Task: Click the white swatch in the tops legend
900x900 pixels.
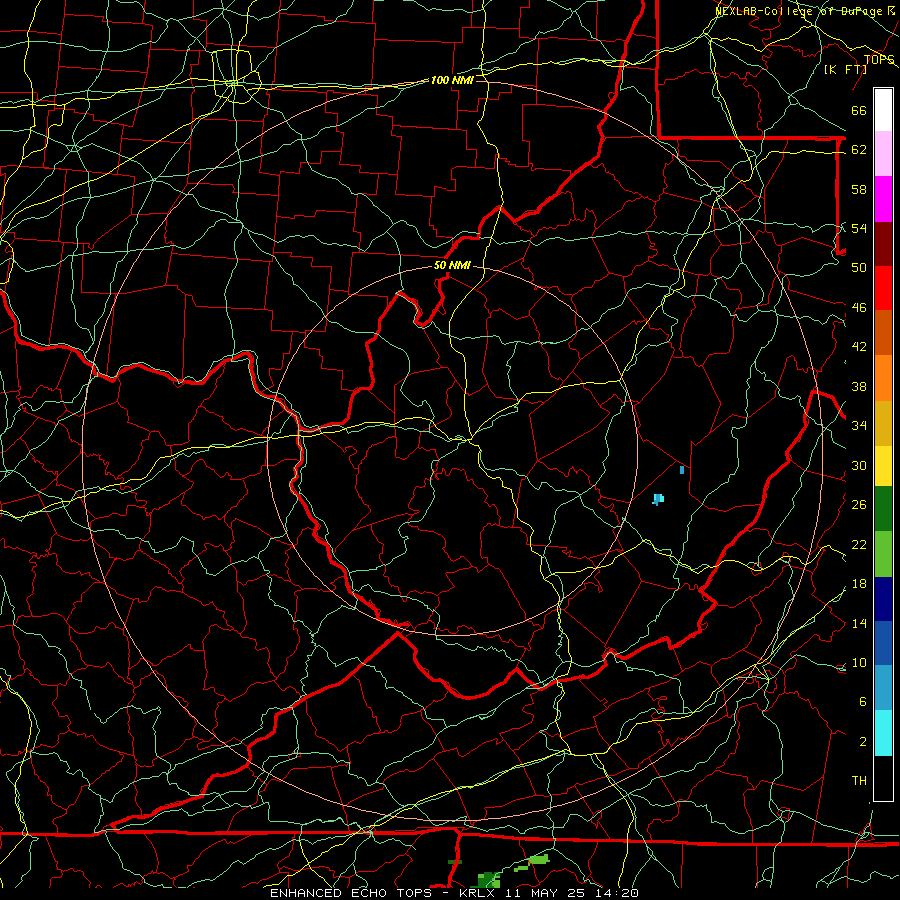Action: 883,110
